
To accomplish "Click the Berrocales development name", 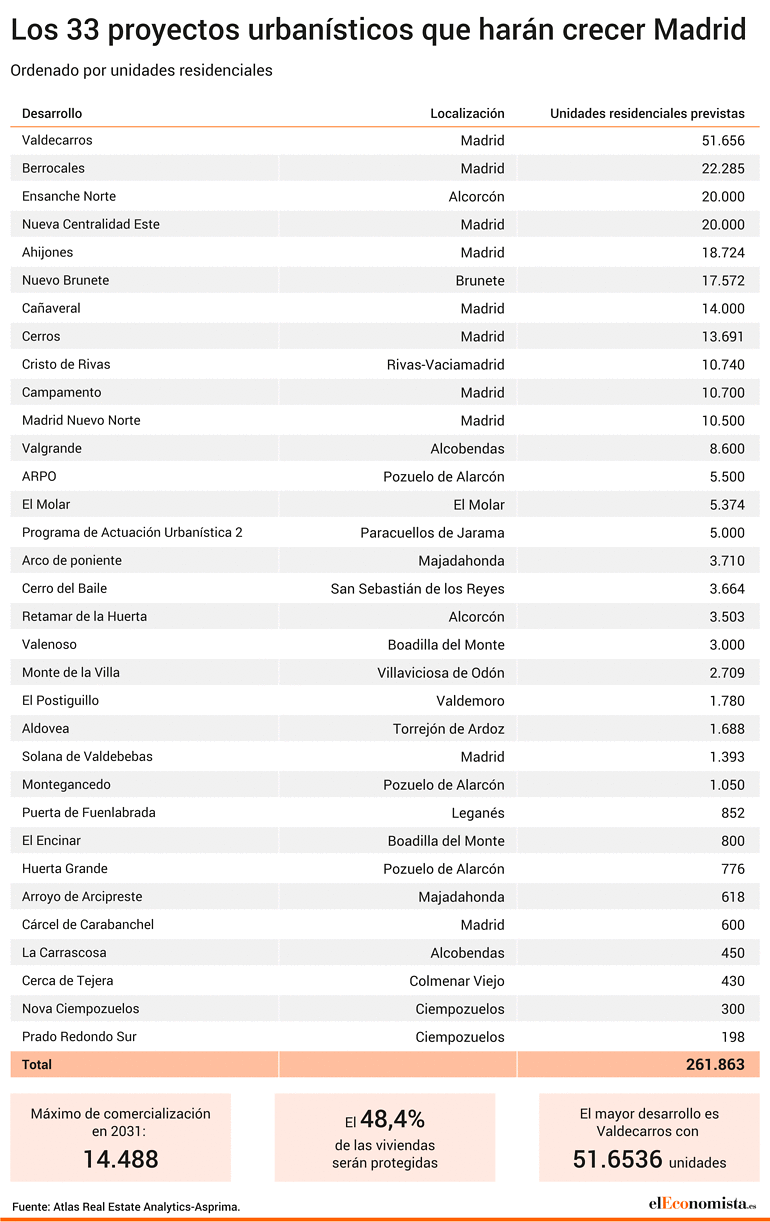I will tap(53, 168).
